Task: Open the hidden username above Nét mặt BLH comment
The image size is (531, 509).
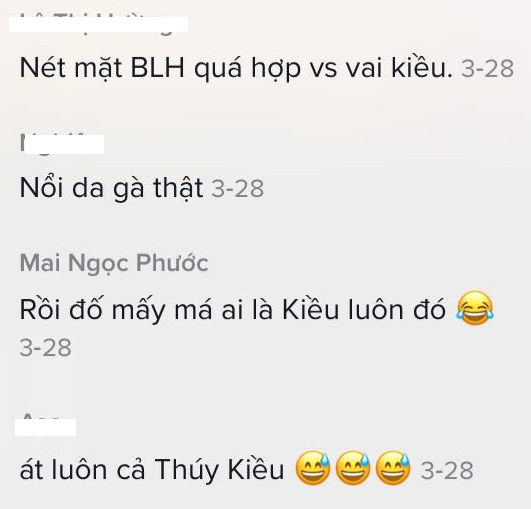Action: pos(98,24)
